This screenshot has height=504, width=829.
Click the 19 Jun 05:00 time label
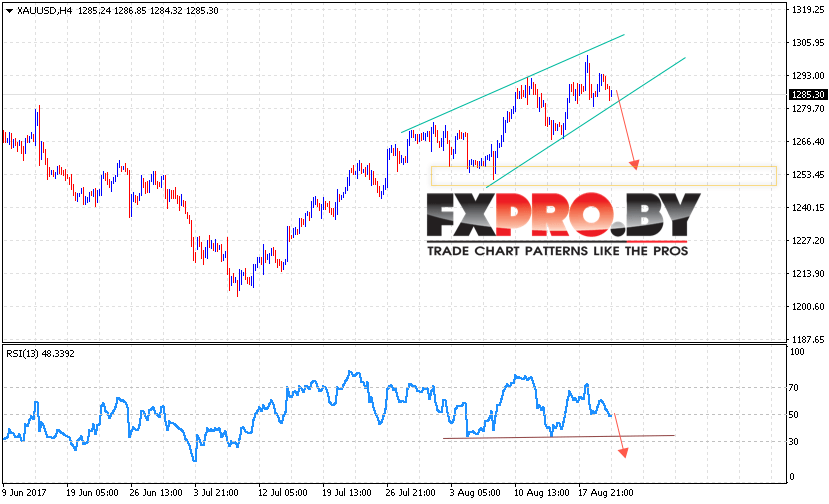(92, 492)
